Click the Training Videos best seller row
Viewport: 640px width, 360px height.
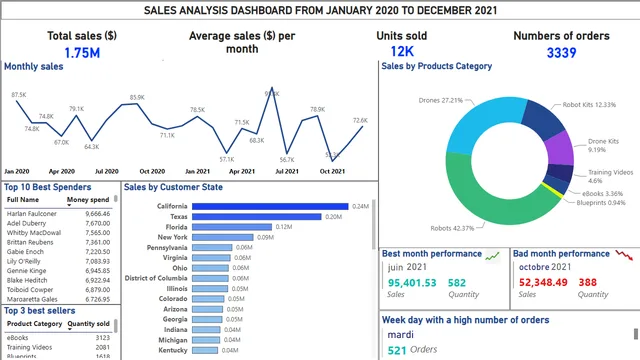click(58, 347)
